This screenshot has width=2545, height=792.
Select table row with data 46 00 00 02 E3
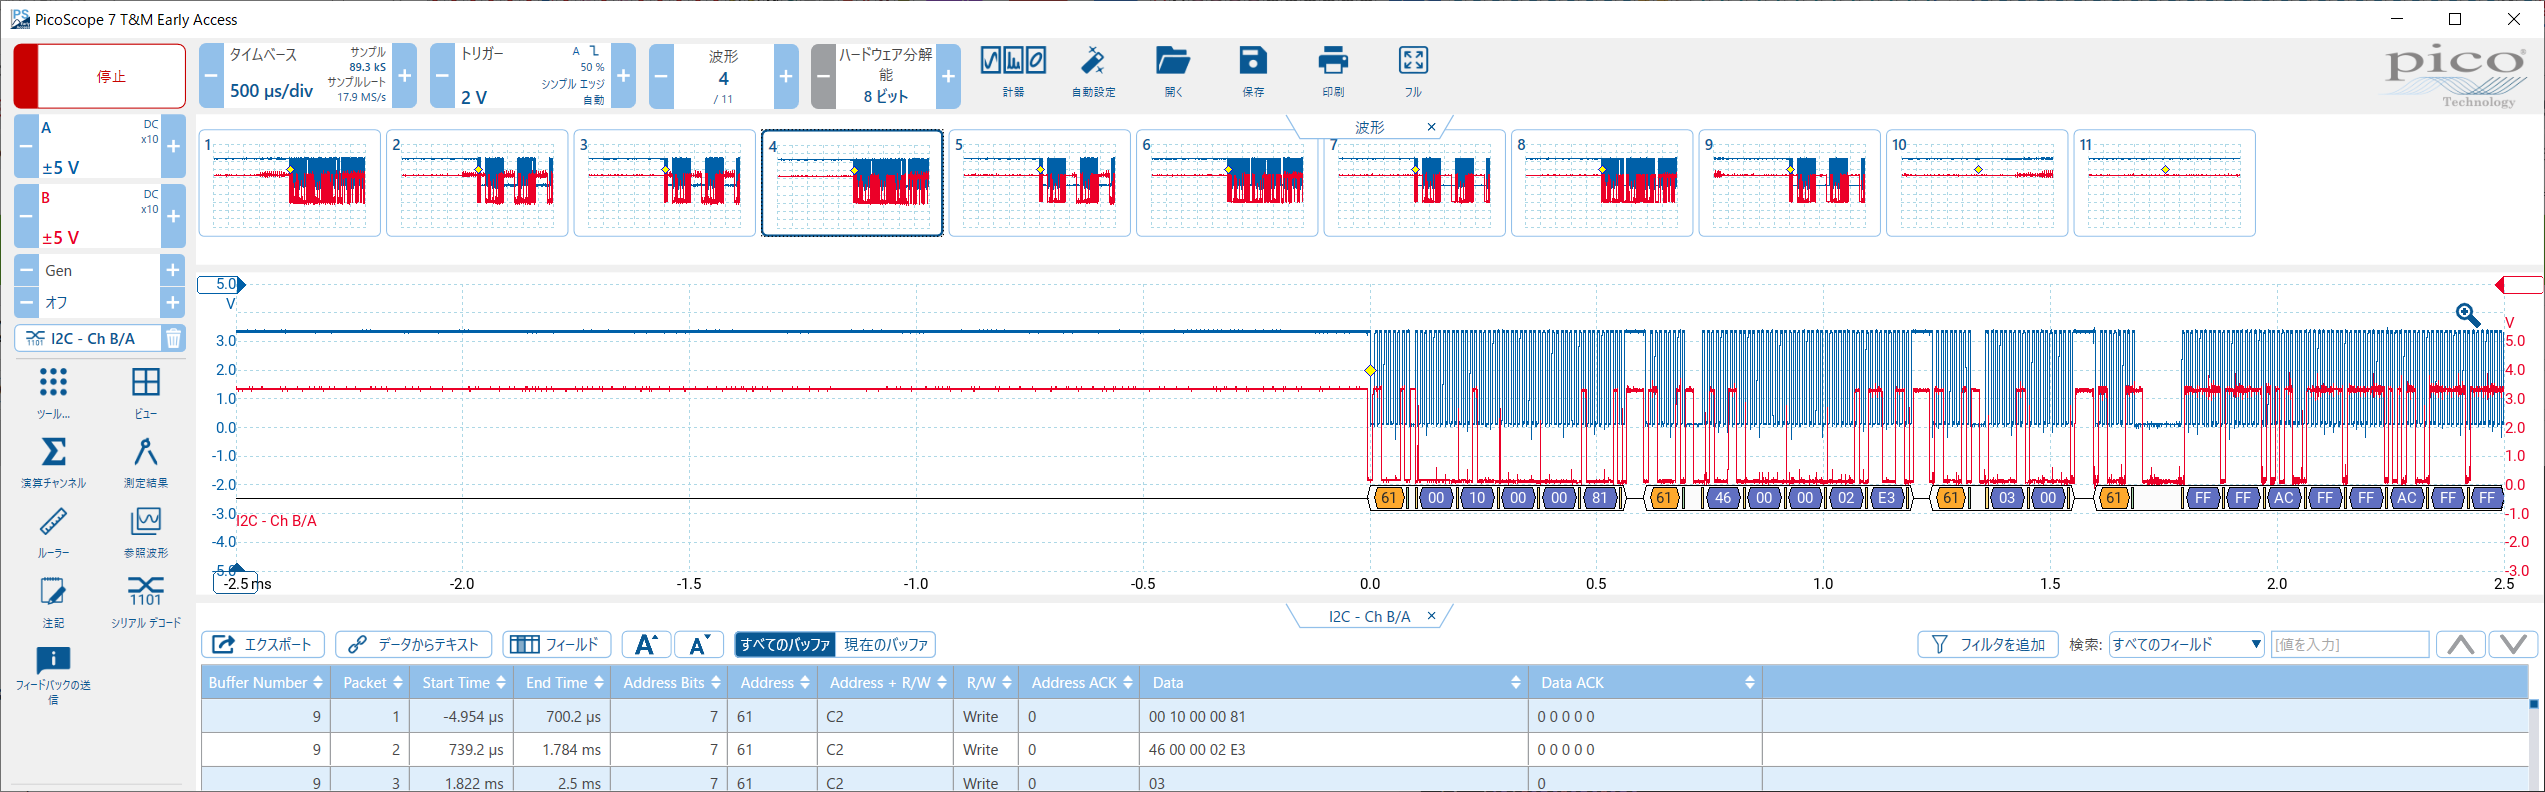click(x=1365, y=750)
